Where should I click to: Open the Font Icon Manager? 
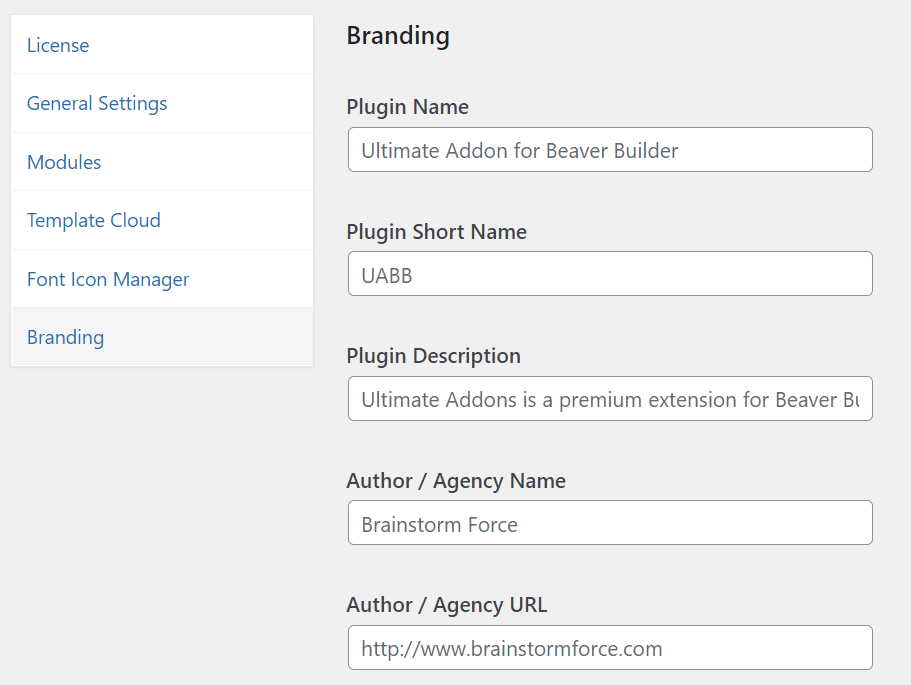click(x=107, y=279)
